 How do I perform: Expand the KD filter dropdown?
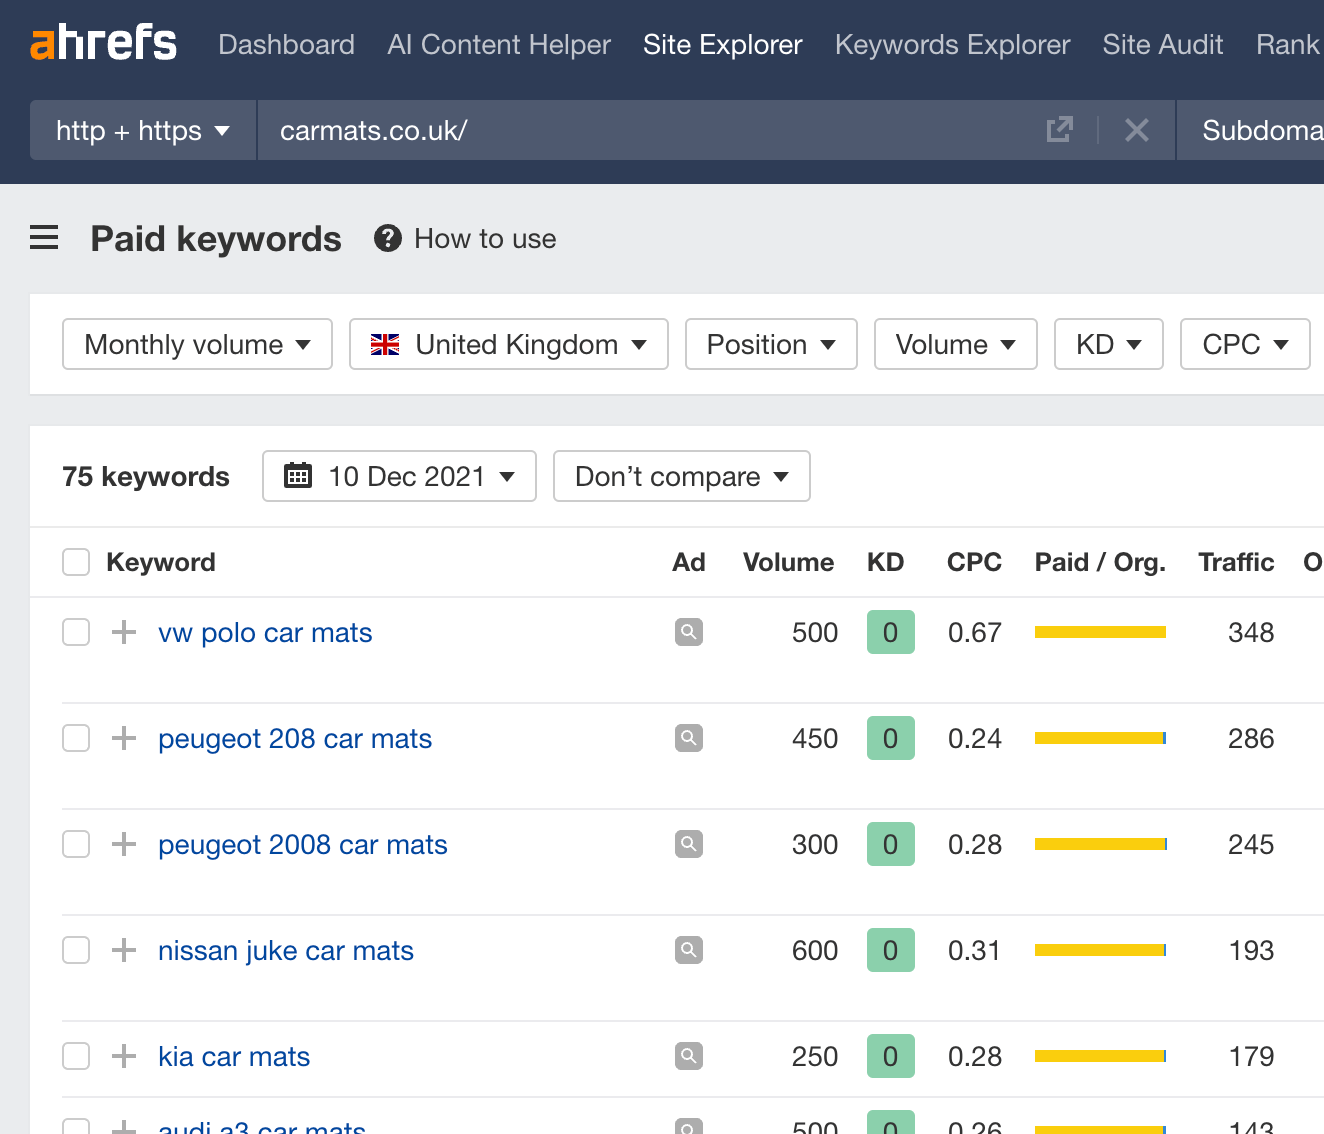pos(1108,344)
